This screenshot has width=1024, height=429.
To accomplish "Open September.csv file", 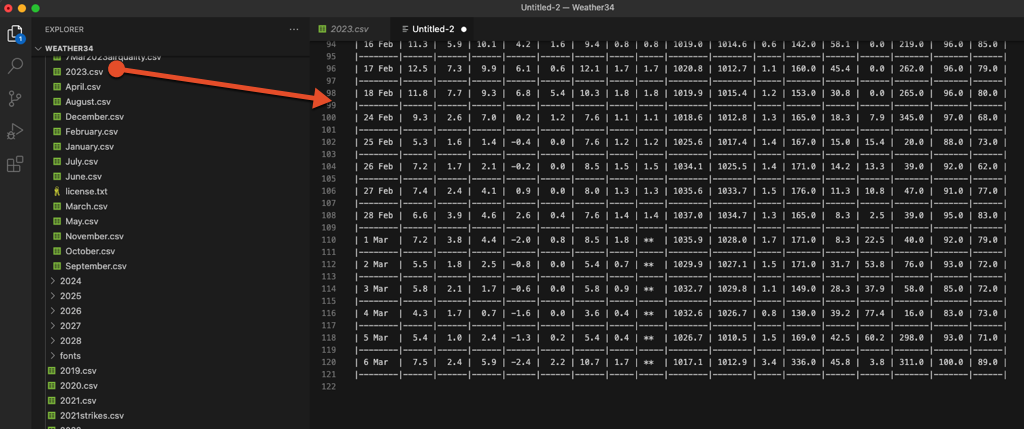I will coord(96,266).
